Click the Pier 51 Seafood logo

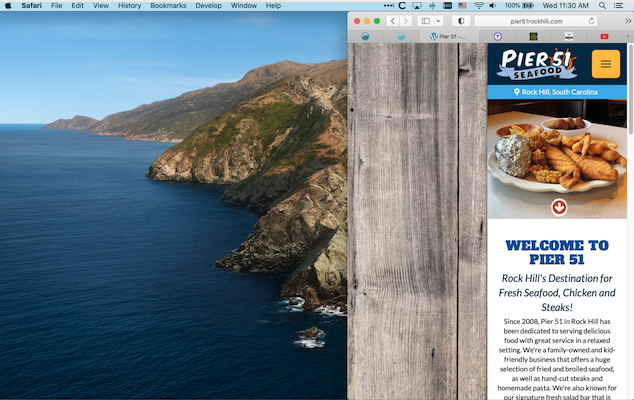point(537,64)
